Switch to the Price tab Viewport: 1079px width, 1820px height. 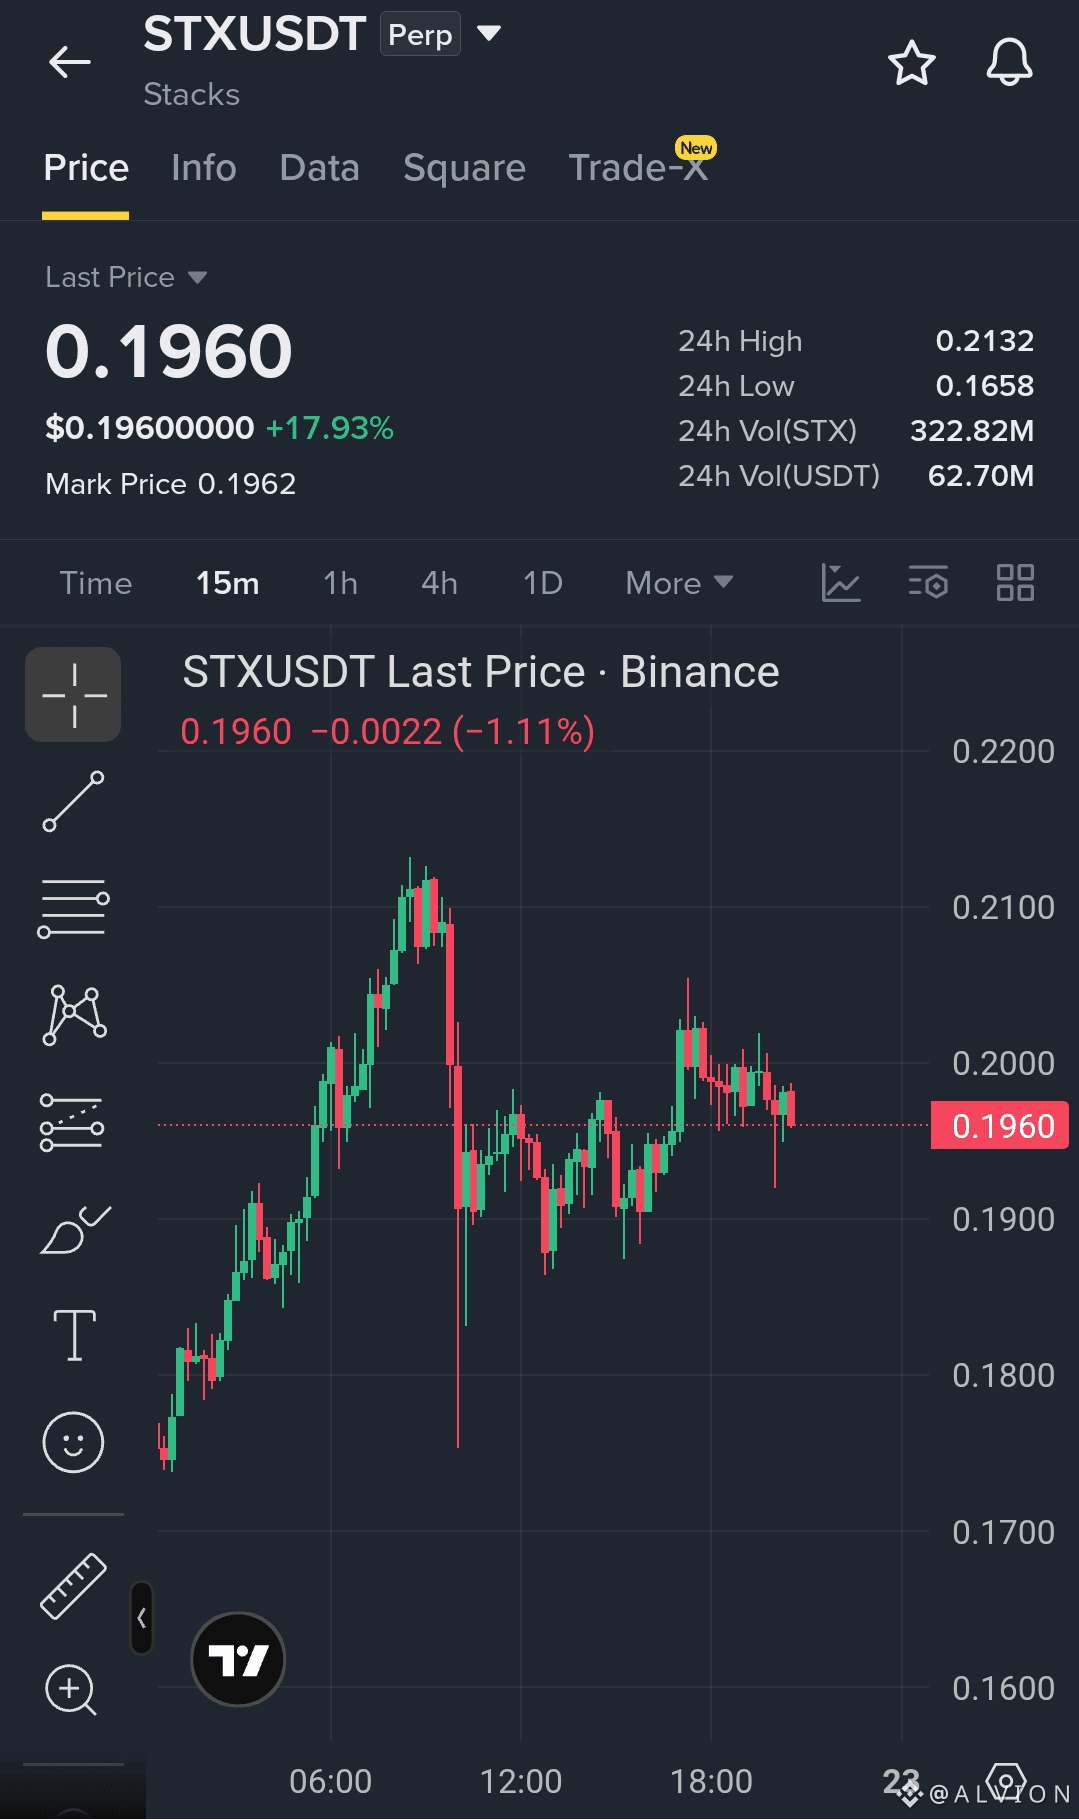coord(86,168)
